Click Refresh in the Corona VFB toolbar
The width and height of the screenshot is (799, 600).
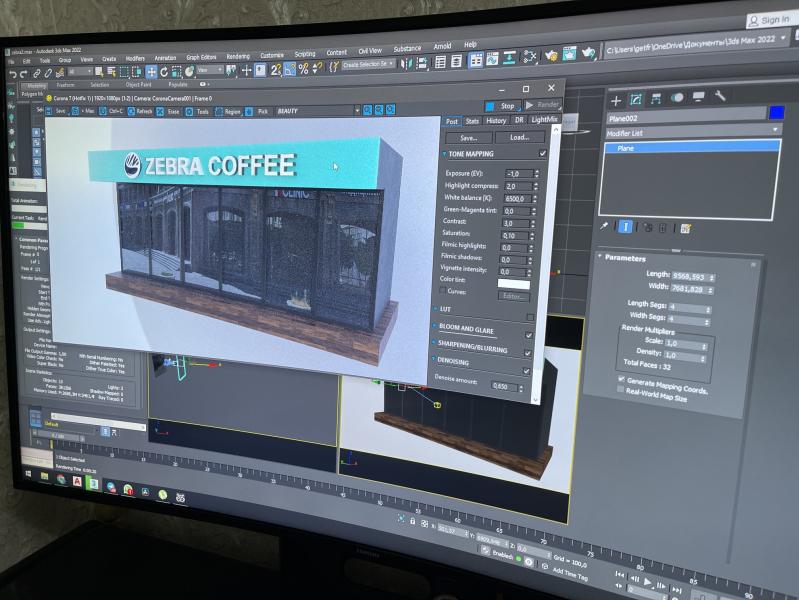click(x=140, y=111)
